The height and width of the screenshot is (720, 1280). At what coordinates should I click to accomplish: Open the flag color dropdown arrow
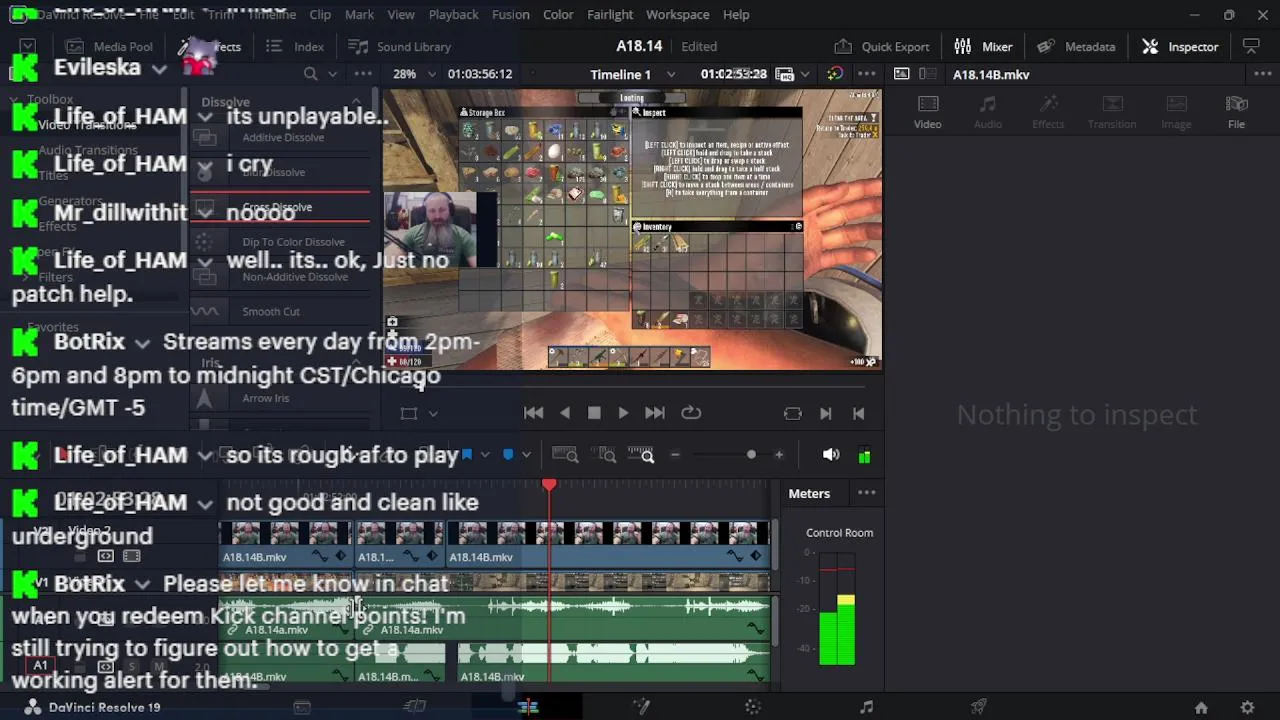[x=485, y=455]
